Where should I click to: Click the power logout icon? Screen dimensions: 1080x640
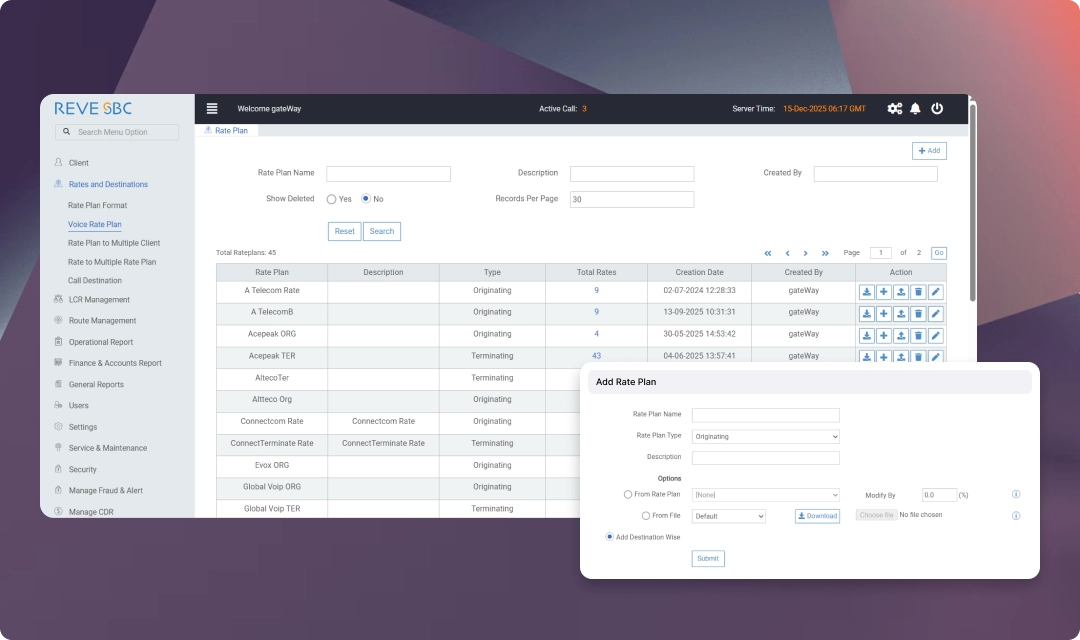(937, 109)
